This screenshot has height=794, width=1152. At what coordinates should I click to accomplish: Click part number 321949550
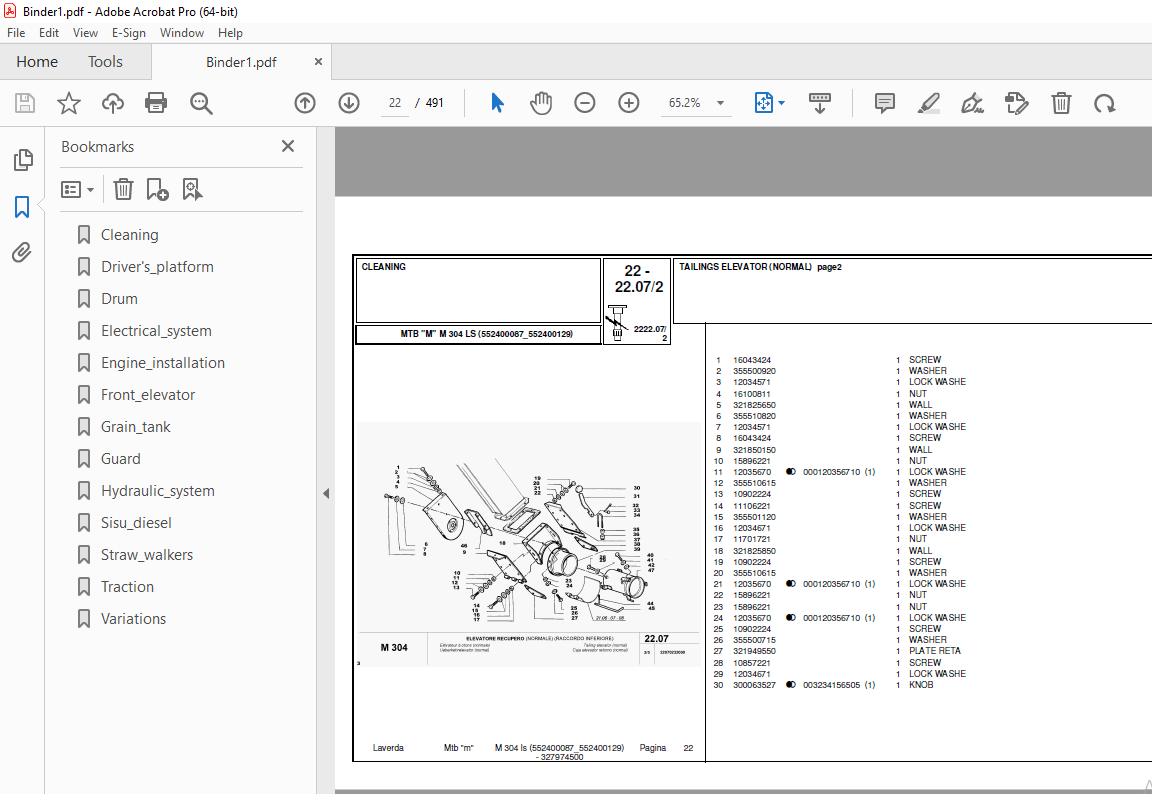(x=754, y=651)
